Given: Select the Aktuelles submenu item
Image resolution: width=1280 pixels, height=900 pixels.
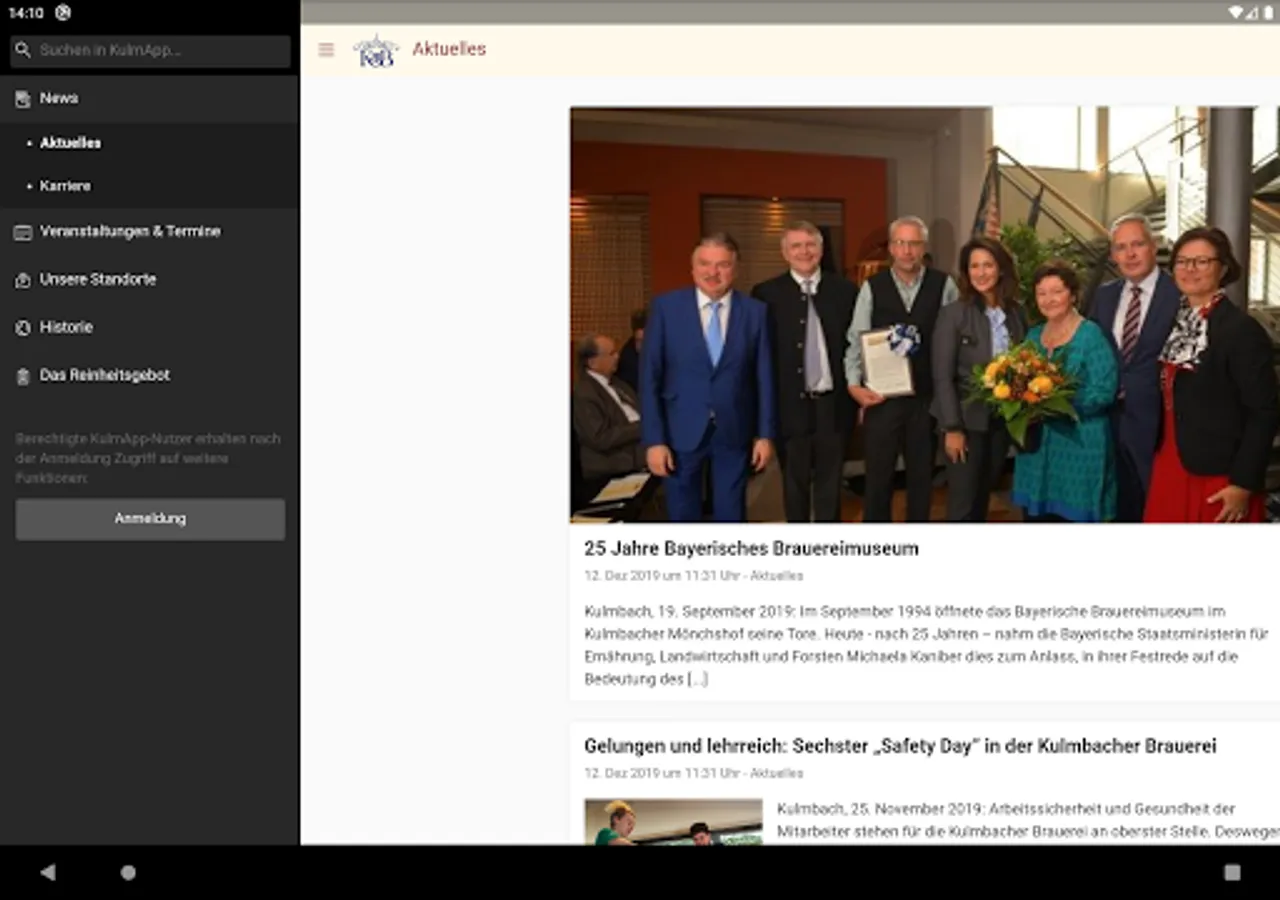Looking at the screenshot, I should [x=150, y=143].
